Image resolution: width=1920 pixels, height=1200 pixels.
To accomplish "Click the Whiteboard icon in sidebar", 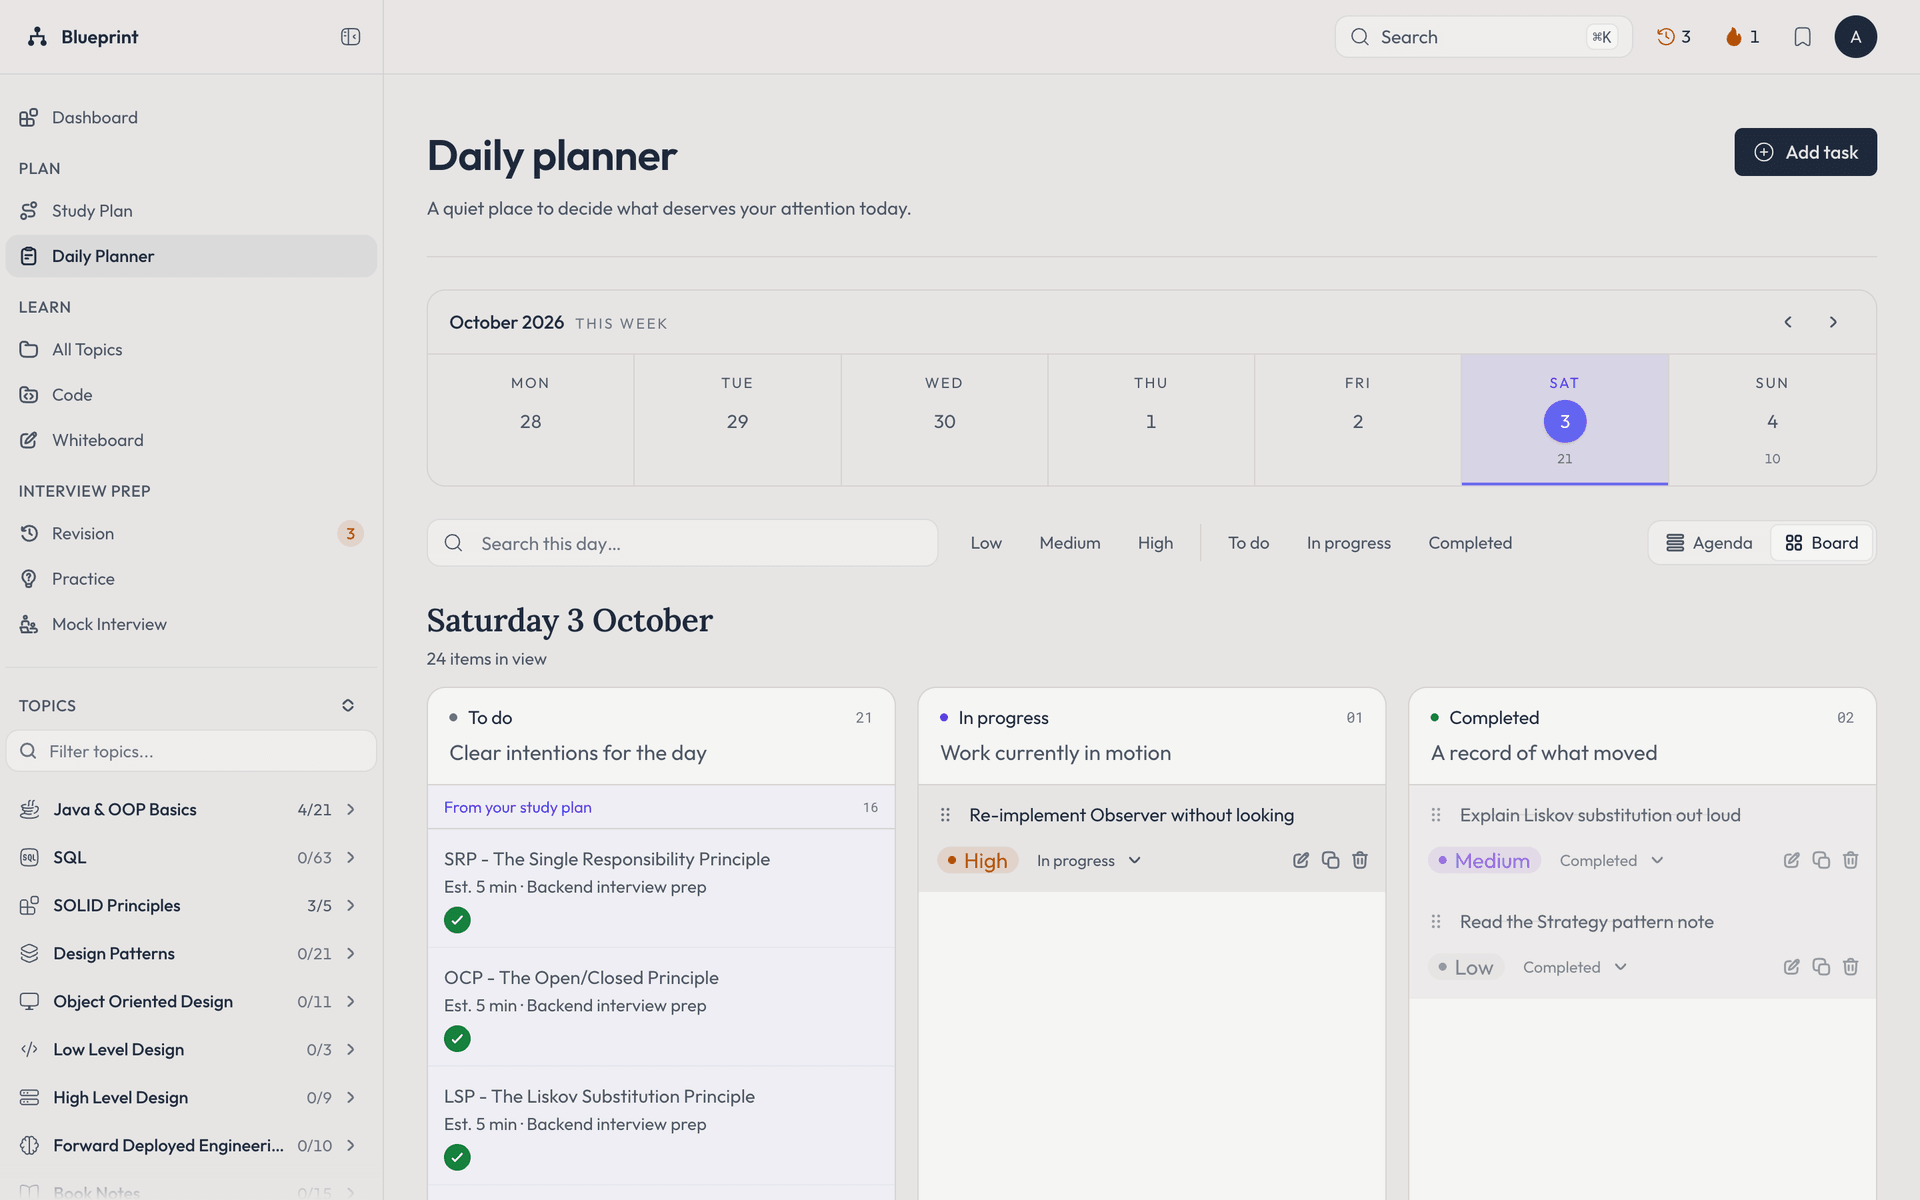I will pos(29,440).
